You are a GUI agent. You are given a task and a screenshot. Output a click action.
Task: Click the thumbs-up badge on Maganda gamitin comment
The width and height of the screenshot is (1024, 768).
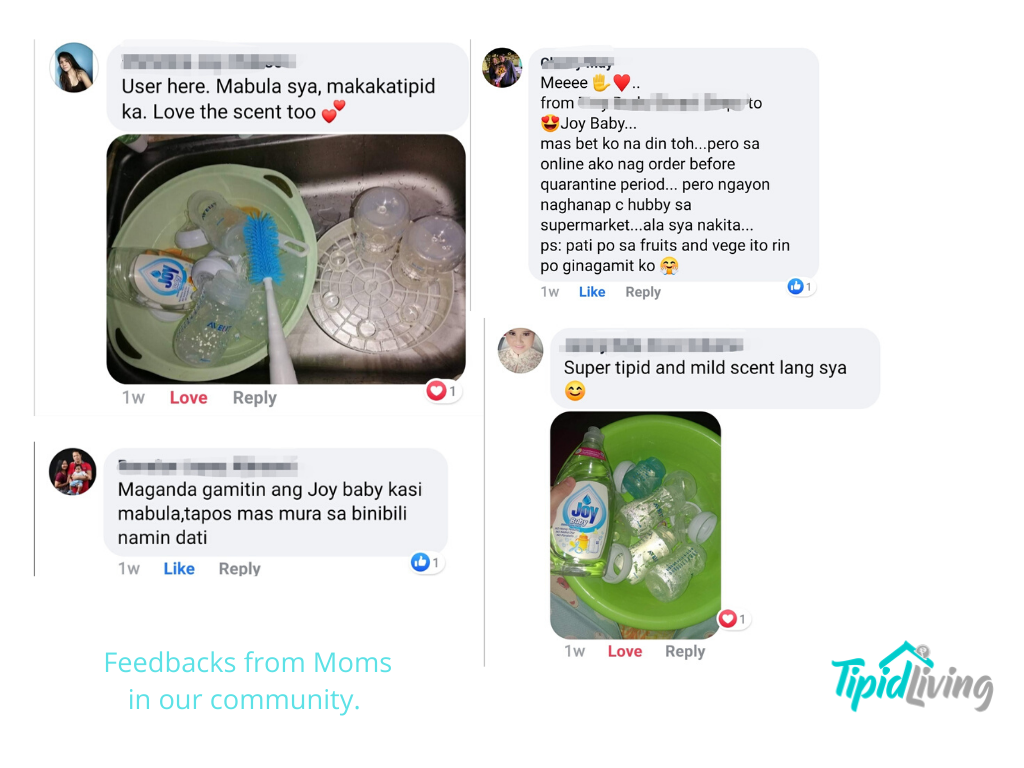426,562
